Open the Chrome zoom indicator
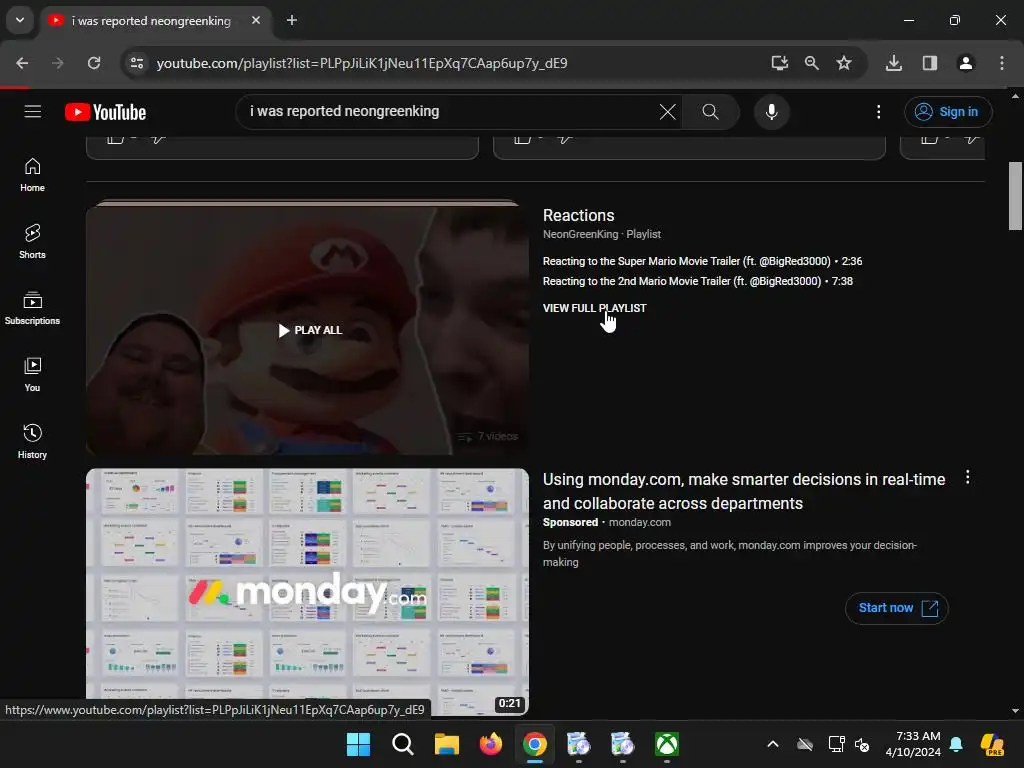 (812, 63)
